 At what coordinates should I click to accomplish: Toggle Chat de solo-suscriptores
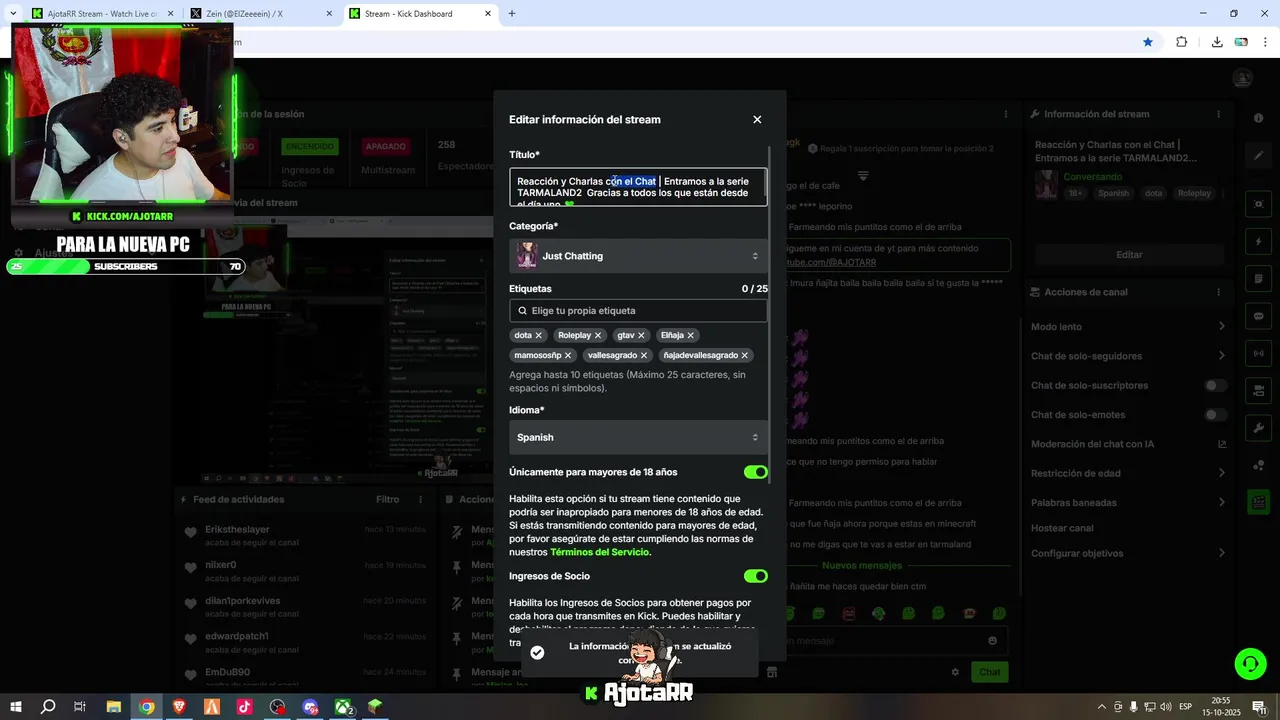(x=1215, y=385)
